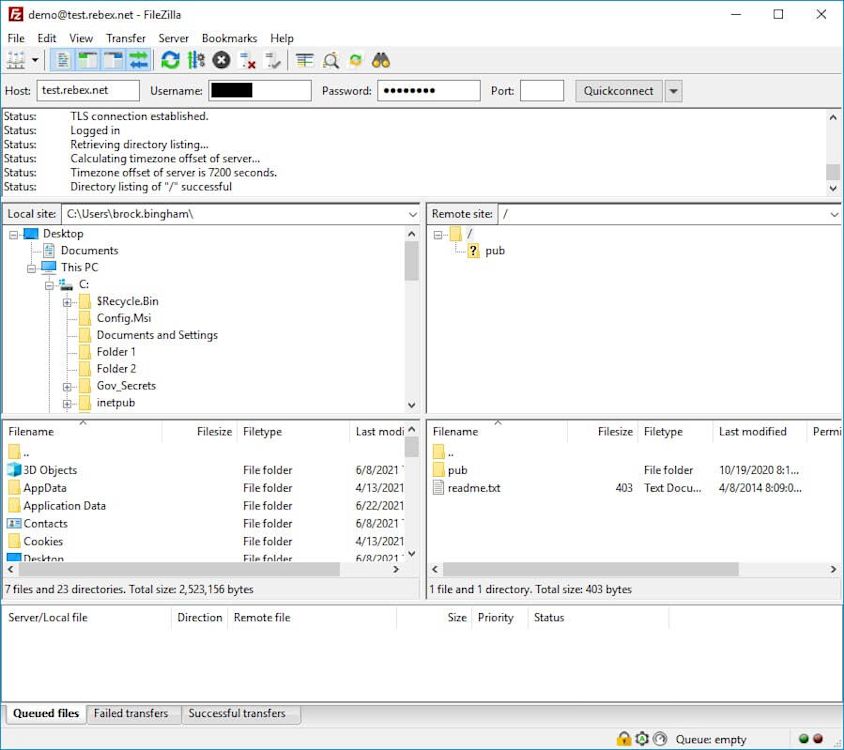Screen dimensions: 844x750
Task: Select Cookies in local file list
Action: [x=43, y=541]
